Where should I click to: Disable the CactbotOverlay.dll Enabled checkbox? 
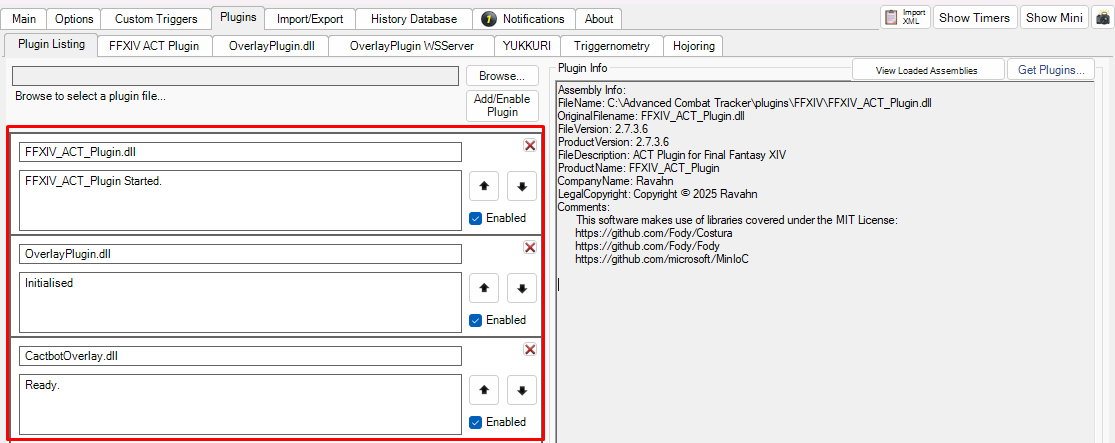(x=475, y=422)
